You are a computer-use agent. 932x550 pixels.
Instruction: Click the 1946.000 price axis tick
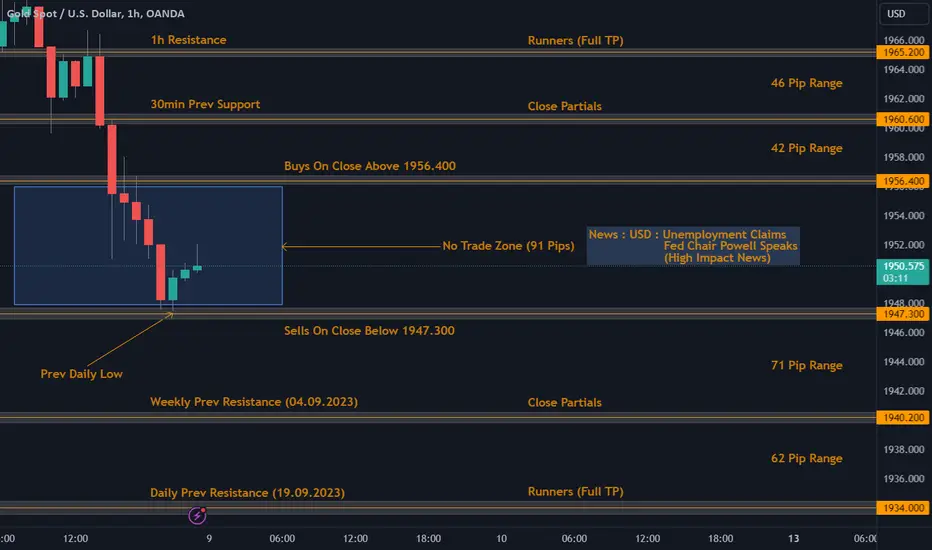[903, 332]
